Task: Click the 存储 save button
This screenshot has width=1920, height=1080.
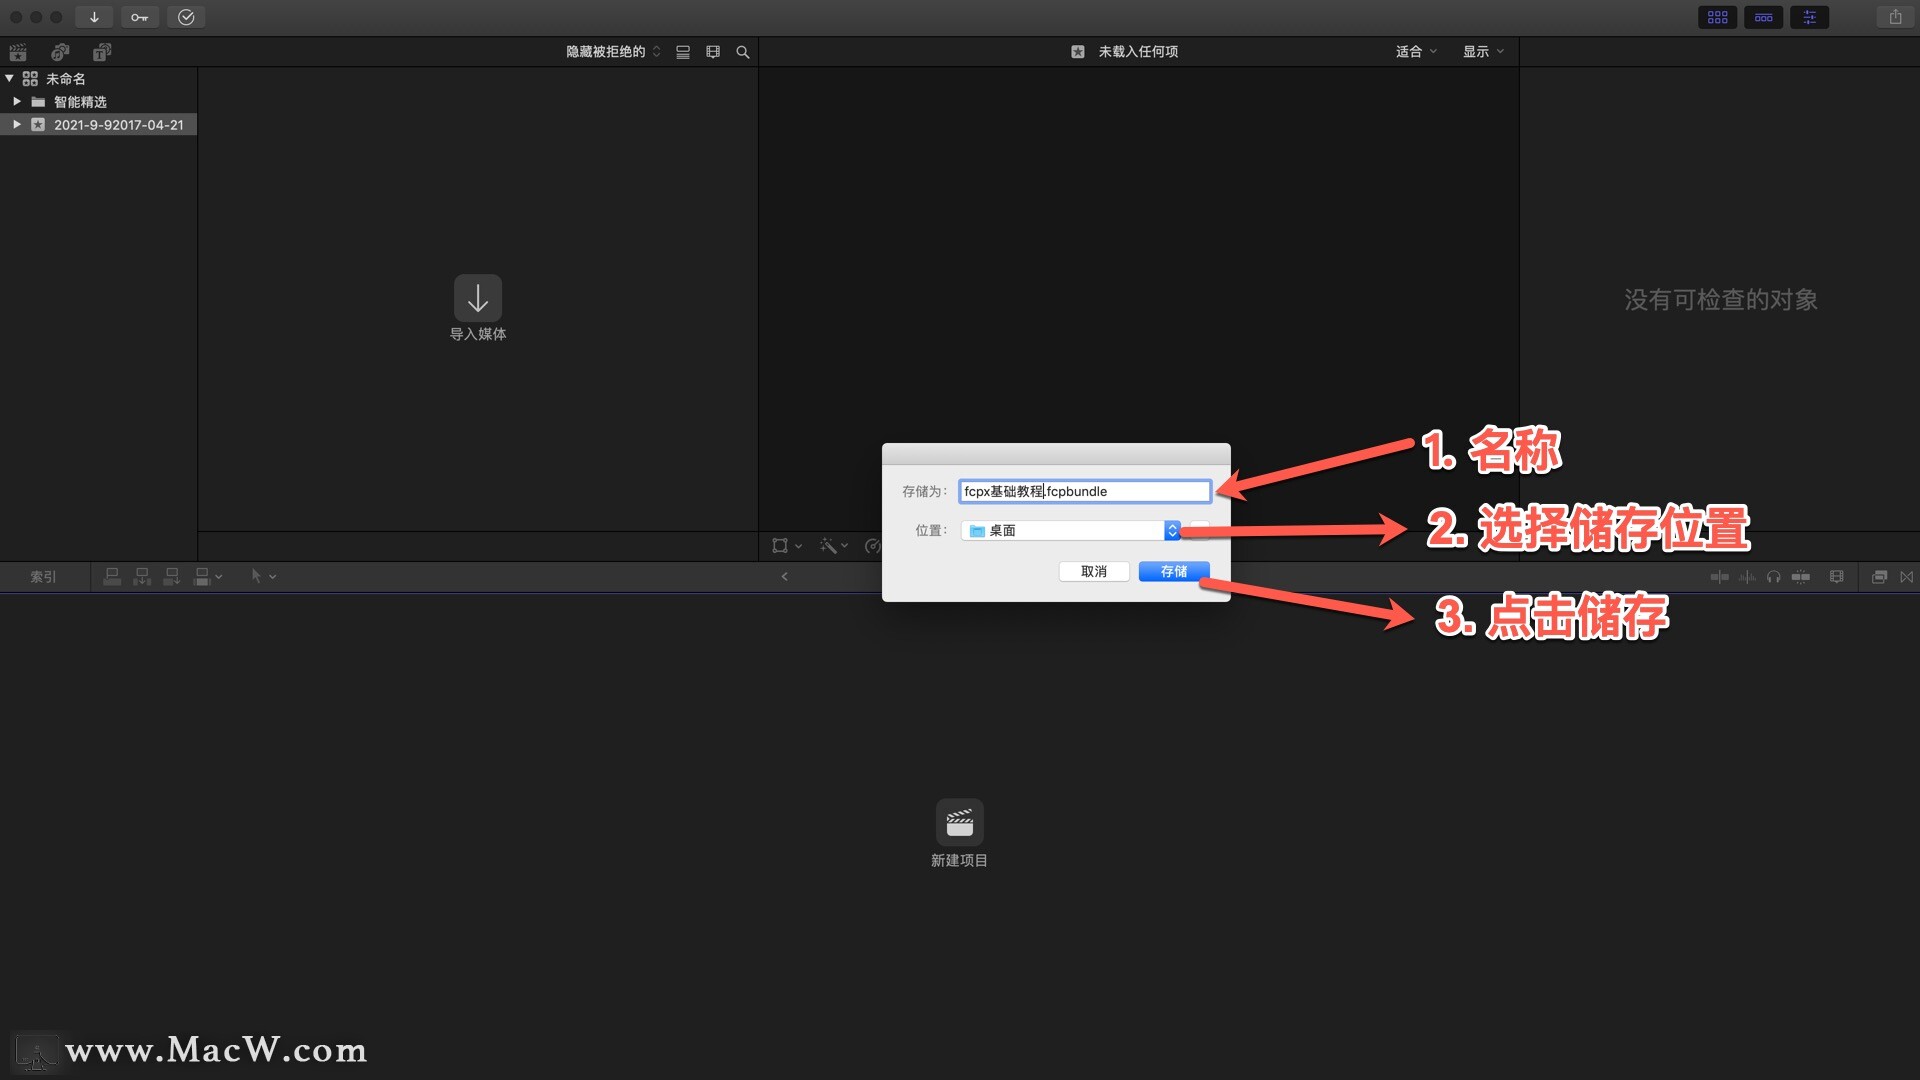Action: pyautogui.click(x=1174, y=571)
